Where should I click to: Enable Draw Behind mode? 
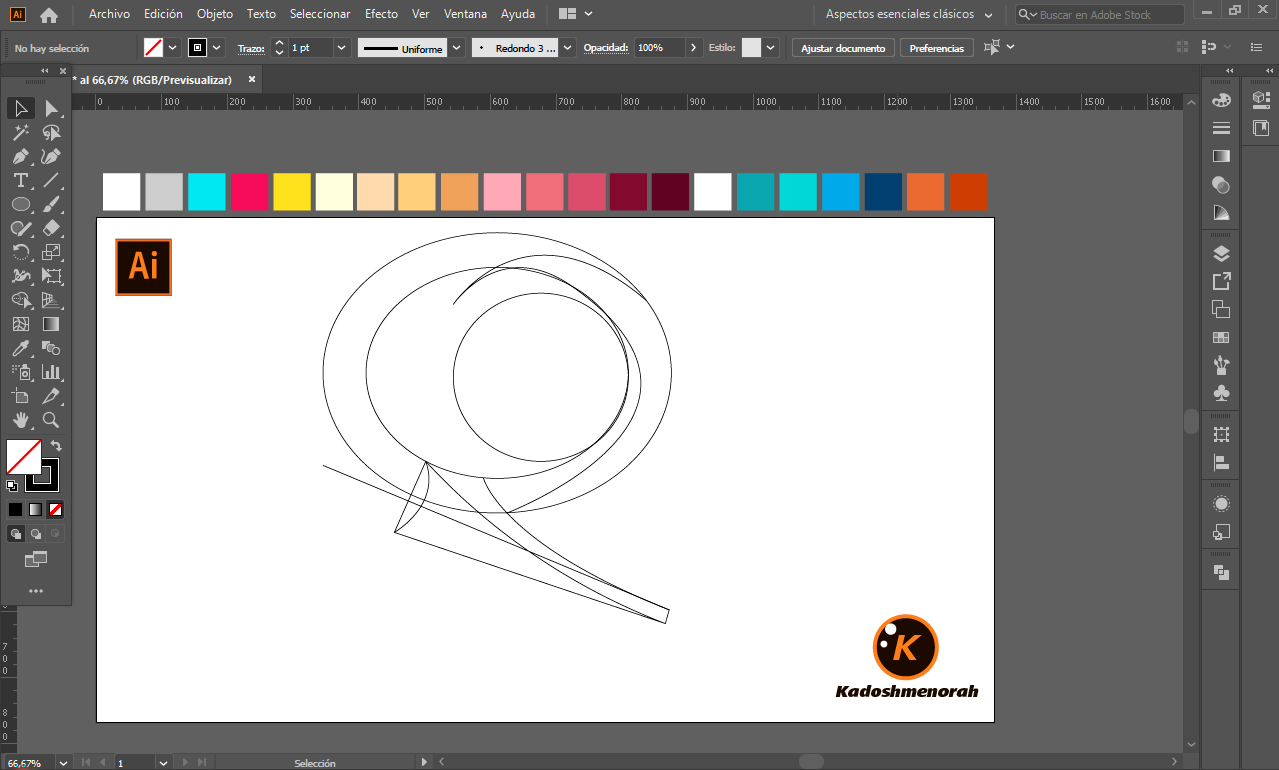click(35, 534)
